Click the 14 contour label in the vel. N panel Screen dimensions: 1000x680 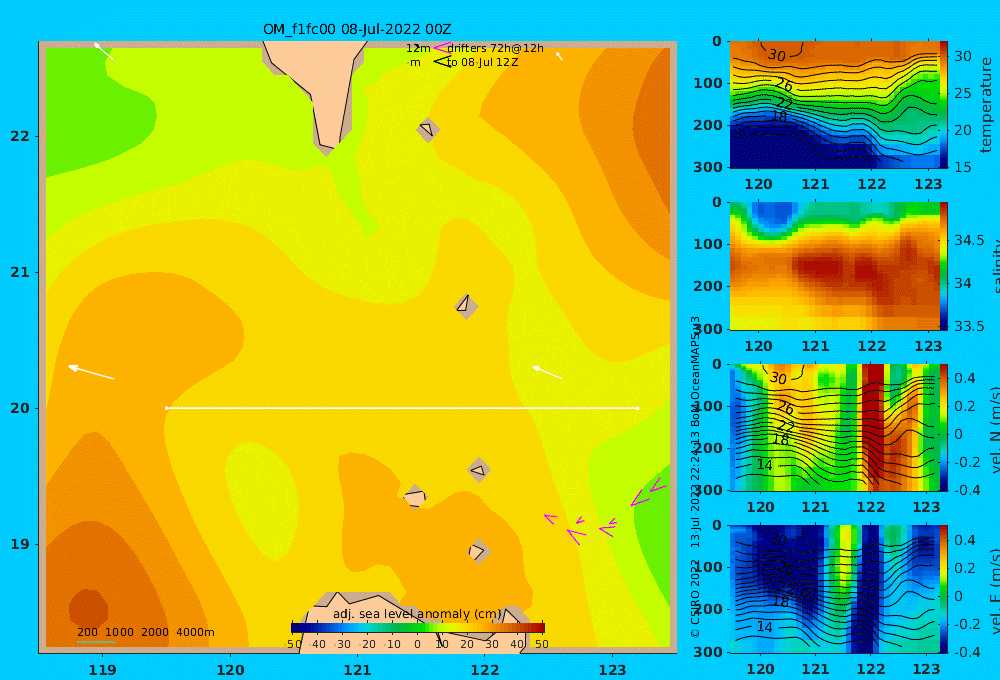coord(765,465)
